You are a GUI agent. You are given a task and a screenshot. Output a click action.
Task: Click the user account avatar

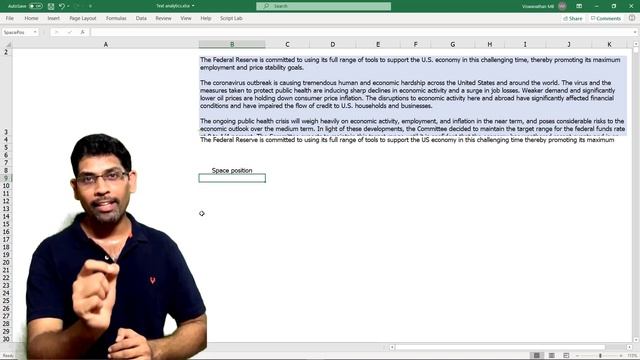[562, 6]
